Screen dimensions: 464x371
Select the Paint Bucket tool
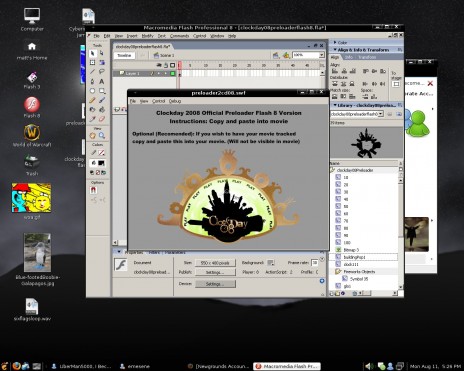[102, 109]
